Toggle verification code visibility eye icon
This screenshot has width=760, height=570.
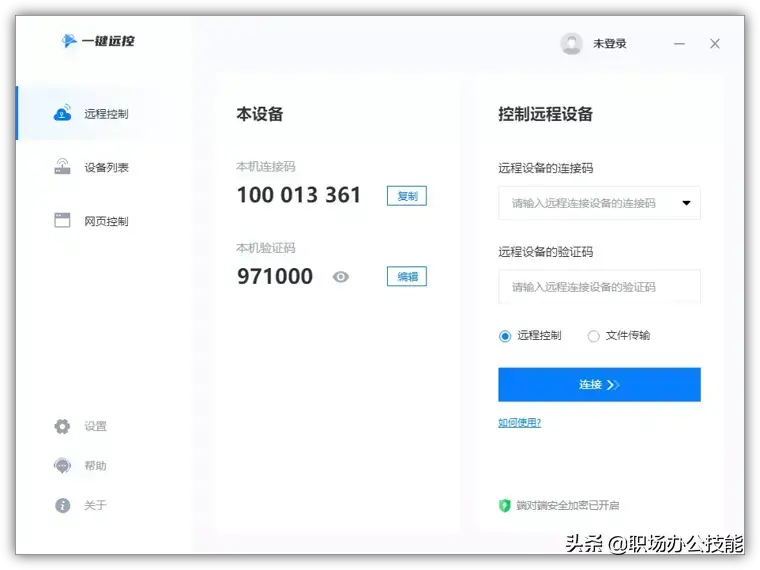pos(341,277)
